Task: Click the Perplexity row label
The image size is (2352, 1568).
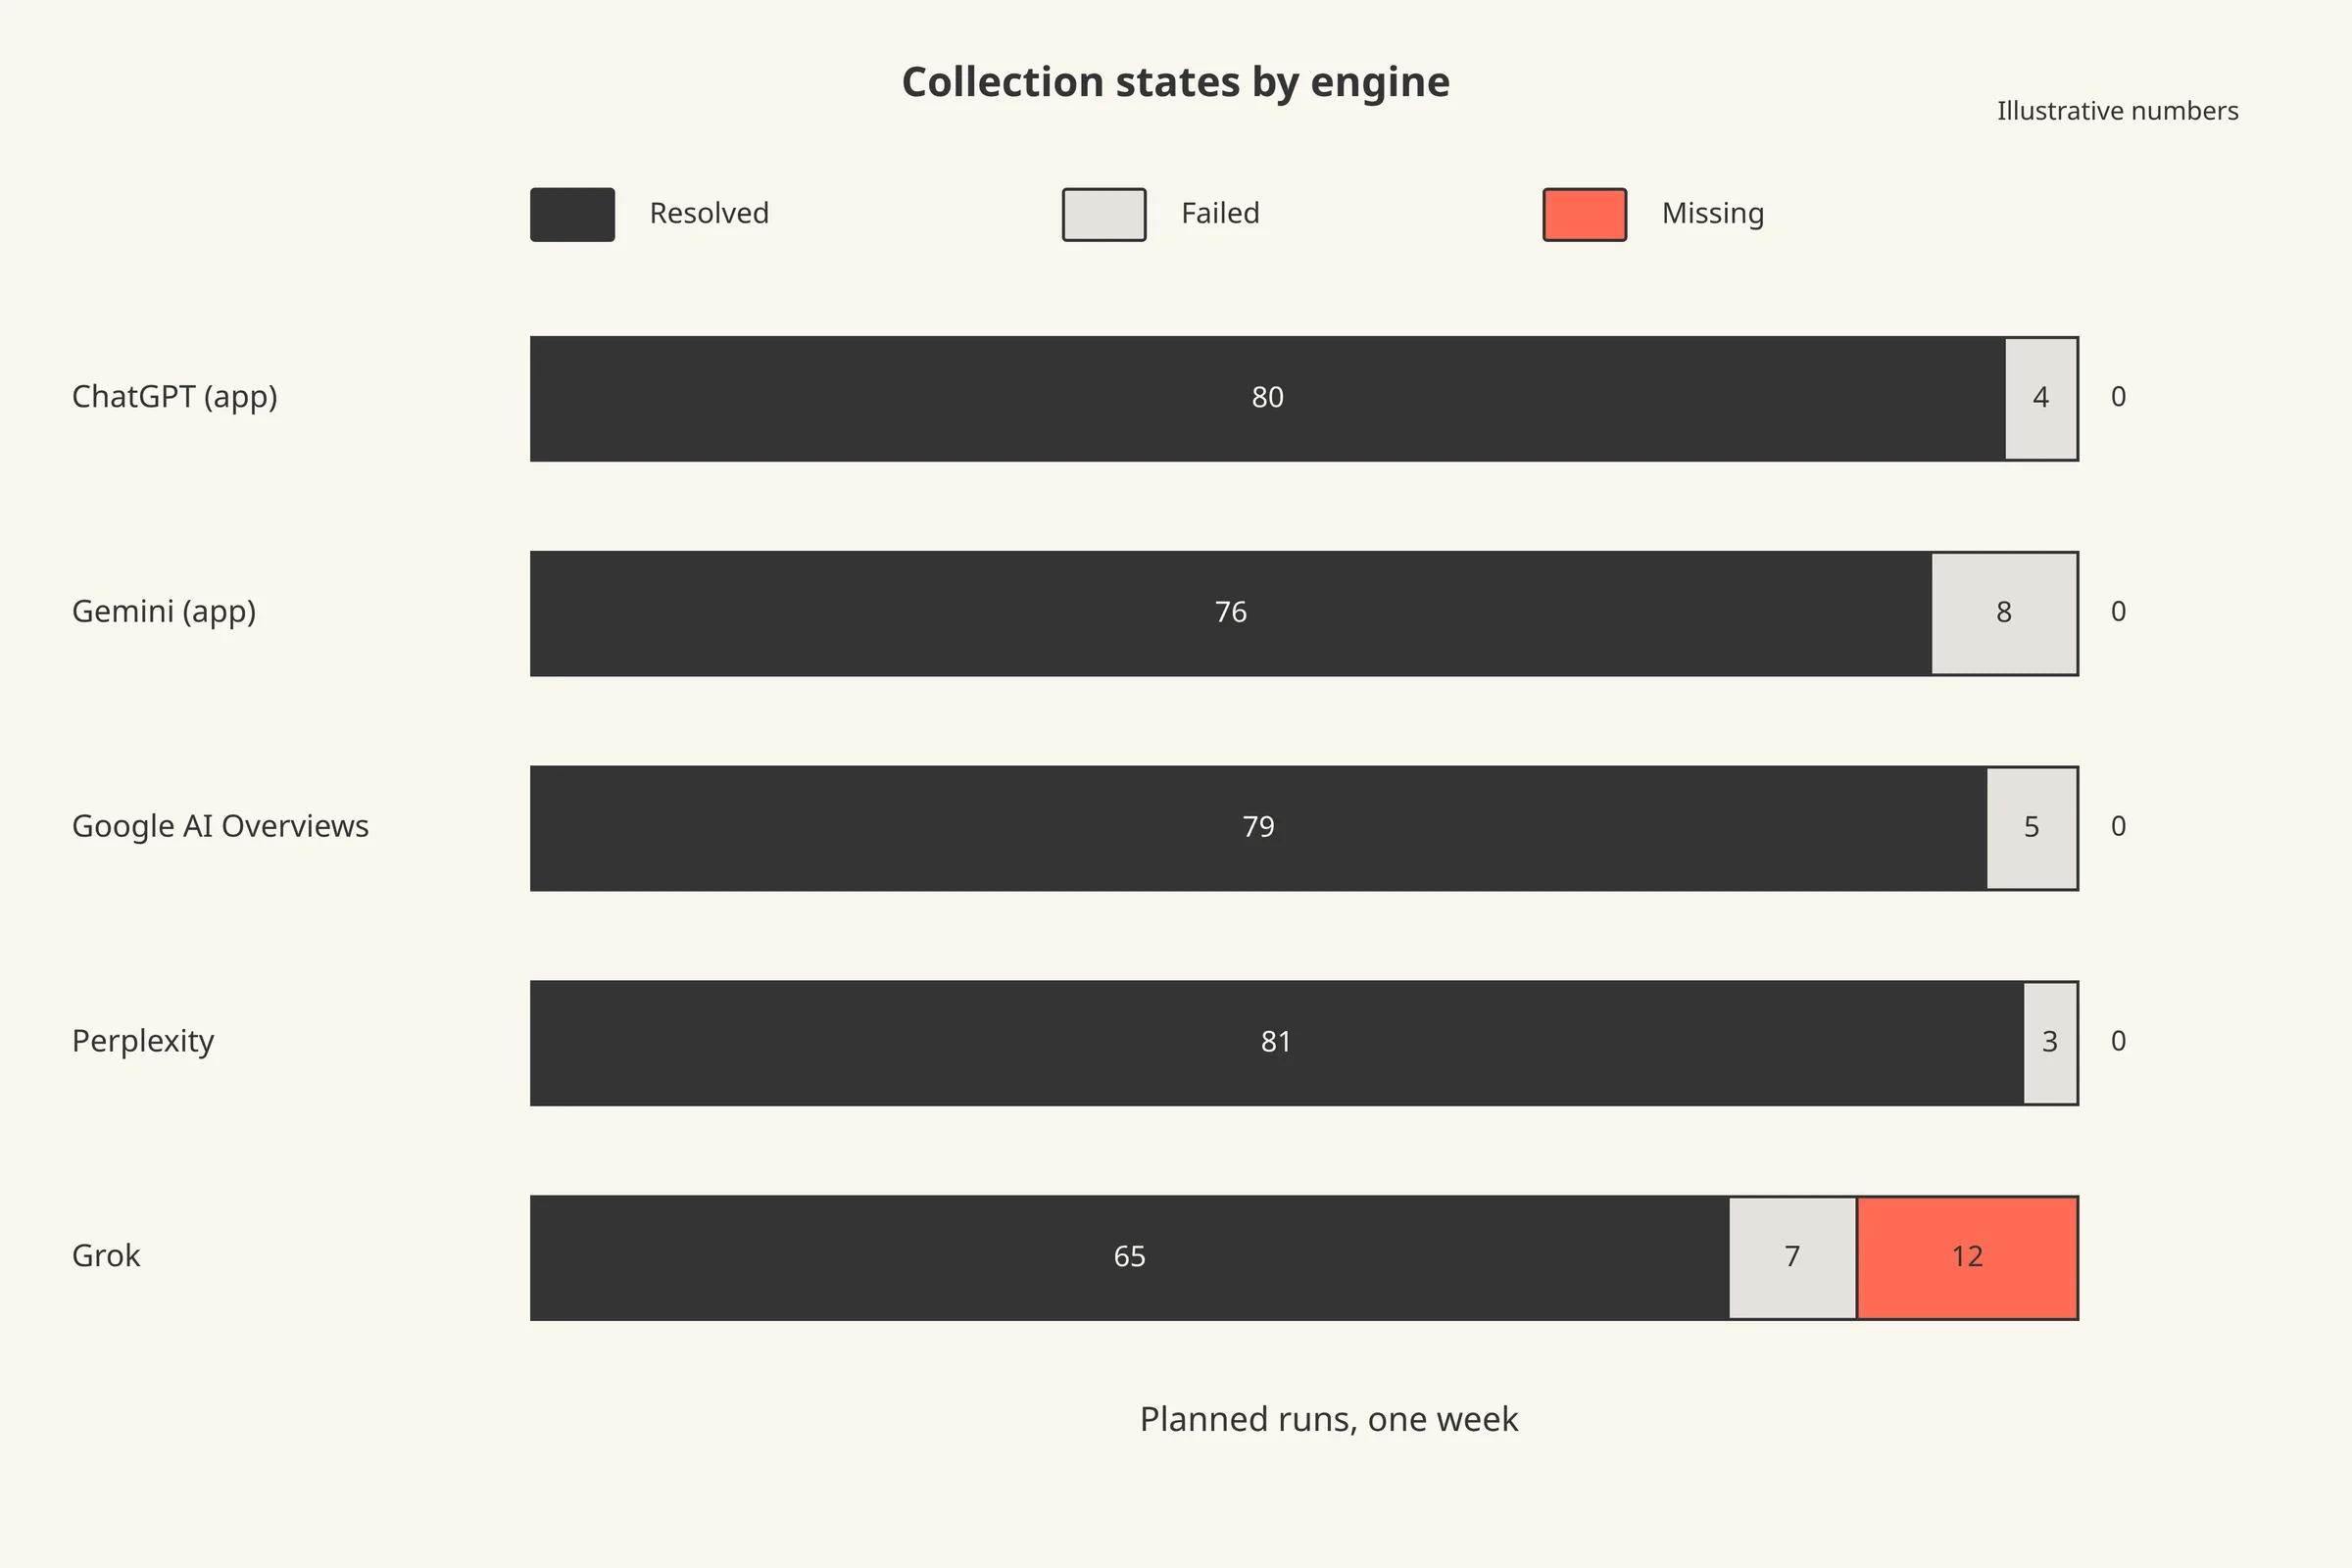Action: 143,1042
